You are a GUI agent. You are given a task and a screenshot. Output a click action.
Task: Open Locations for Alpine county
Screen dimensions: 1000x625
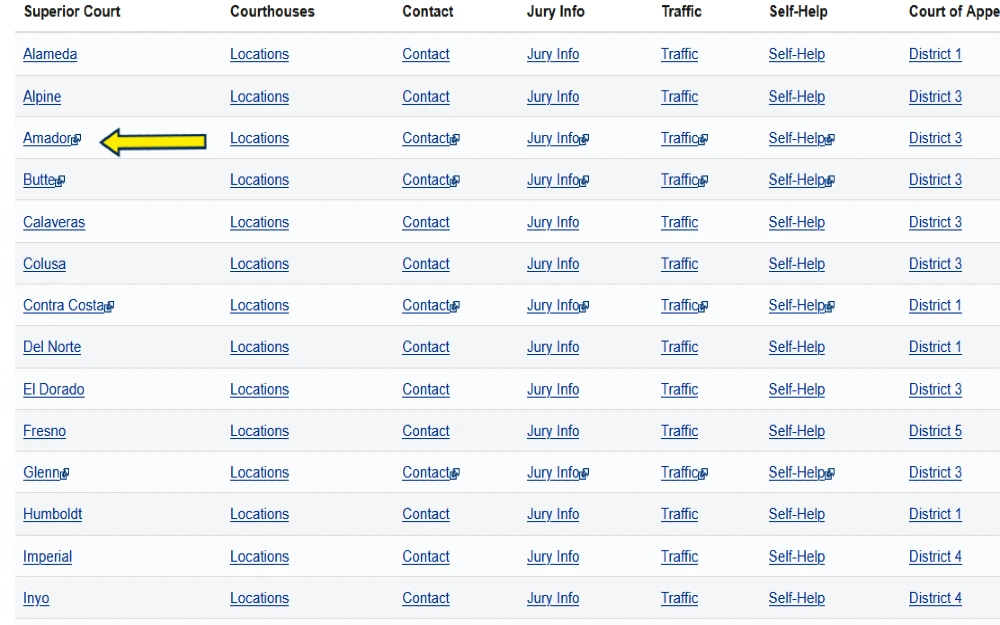(x=260, y=97)
